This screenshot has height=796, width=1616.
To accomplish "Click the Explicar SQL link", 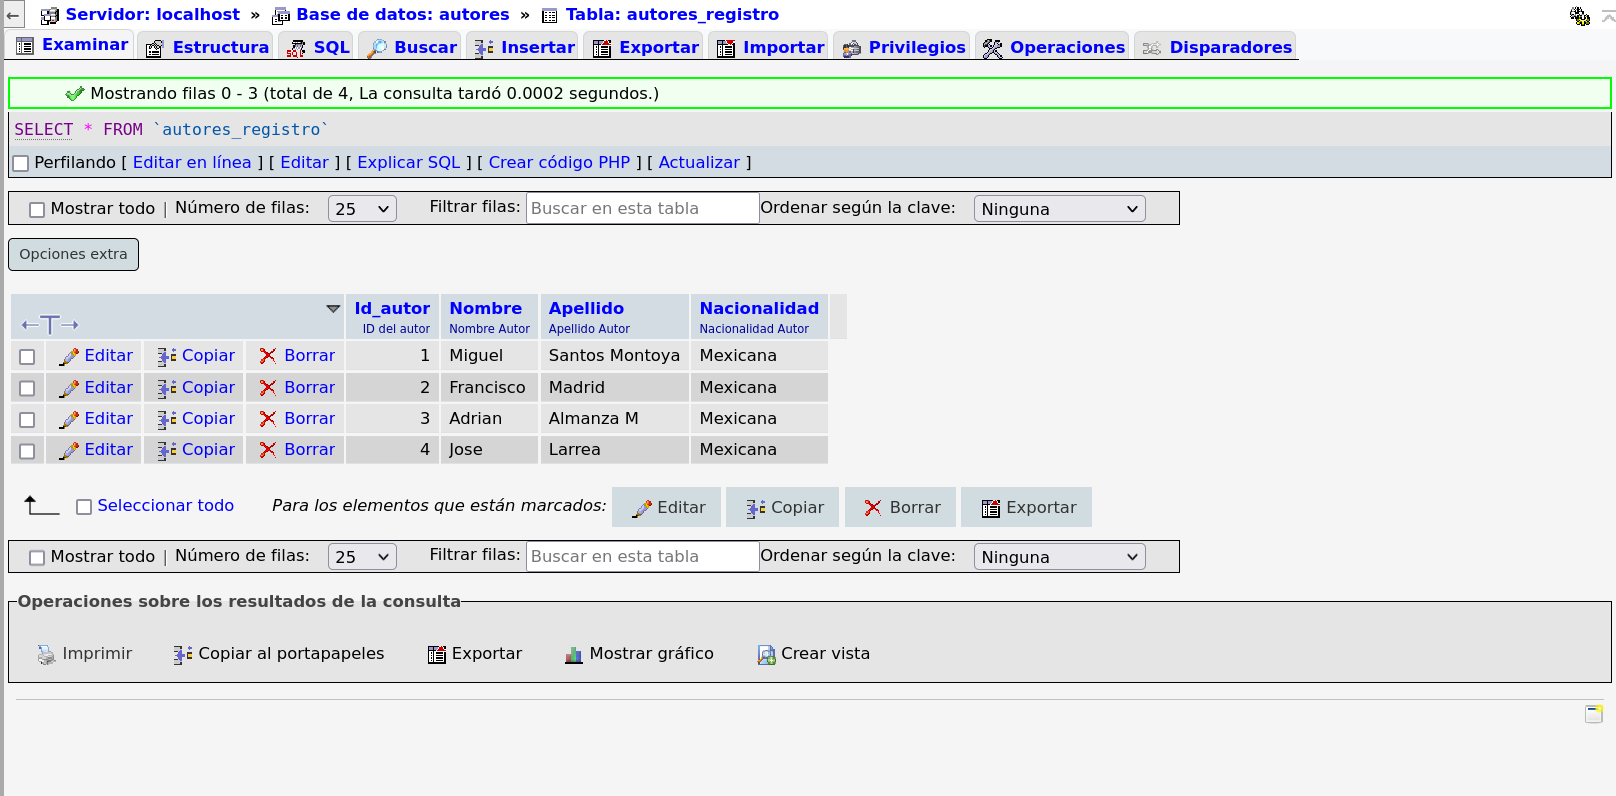I will (x=408, y=162).
